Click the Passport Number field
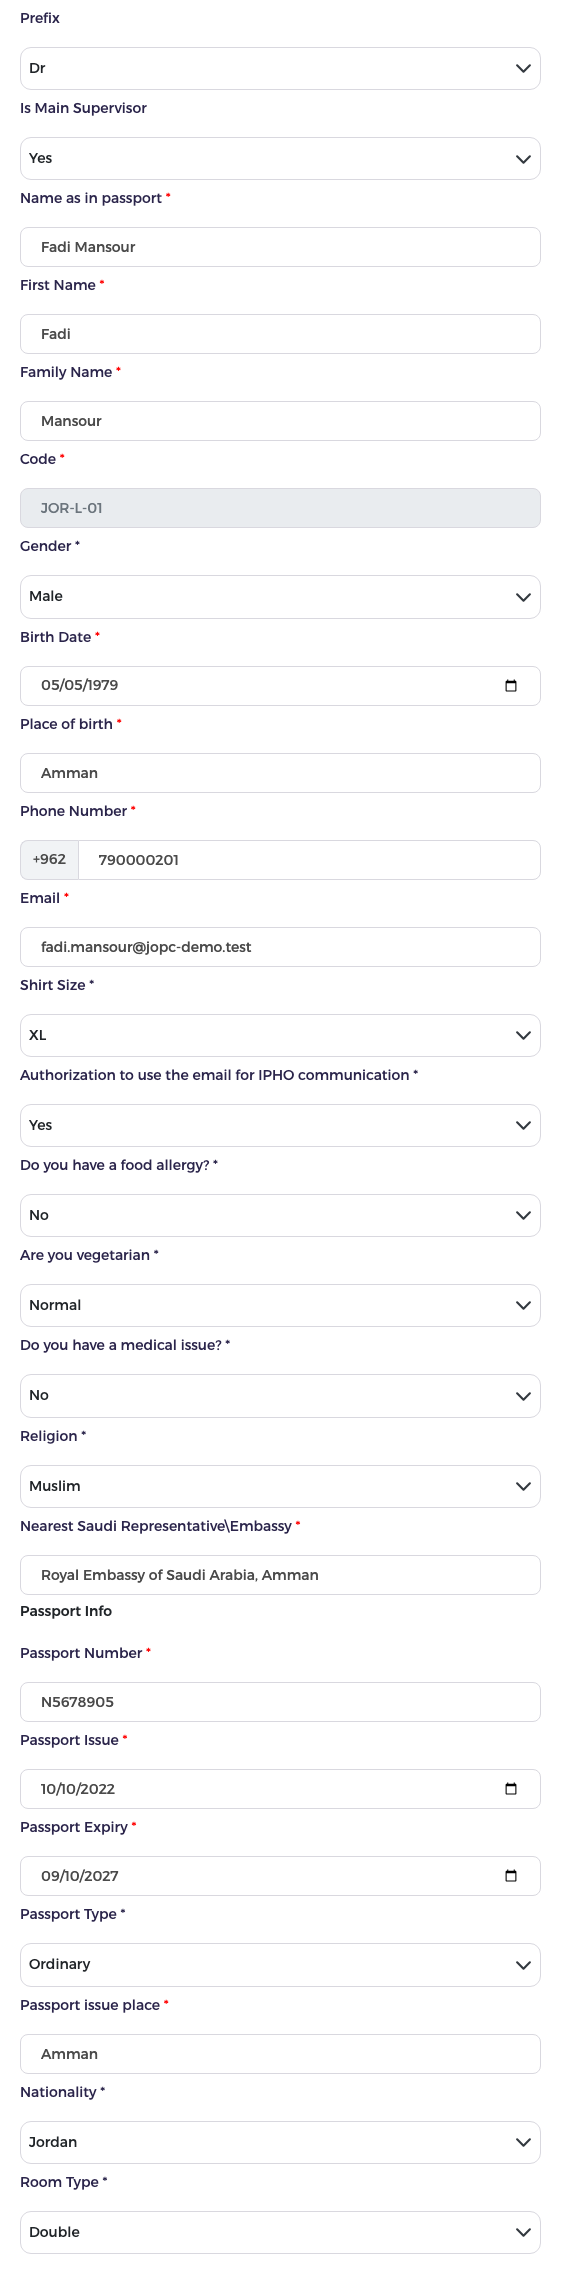561x2270 pixels. [280, 1702]
